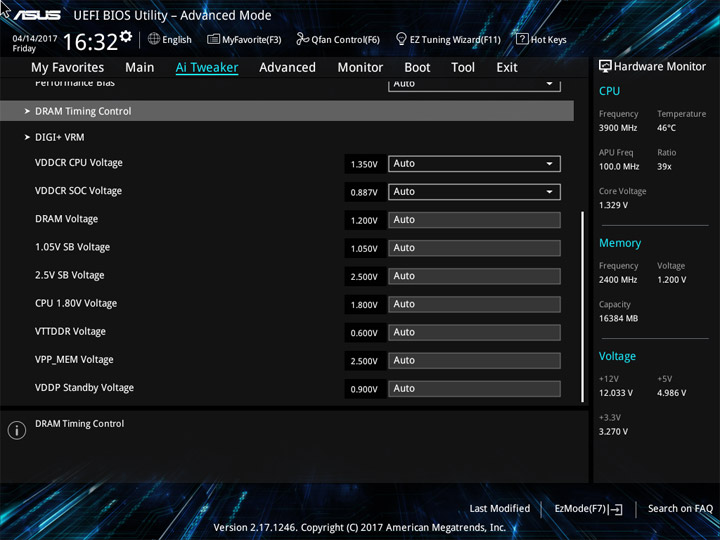Viewport: 720px width, 540px height.
Task: Click Core Voltage 1.329 V value
Action: click(x=613, y=205)
